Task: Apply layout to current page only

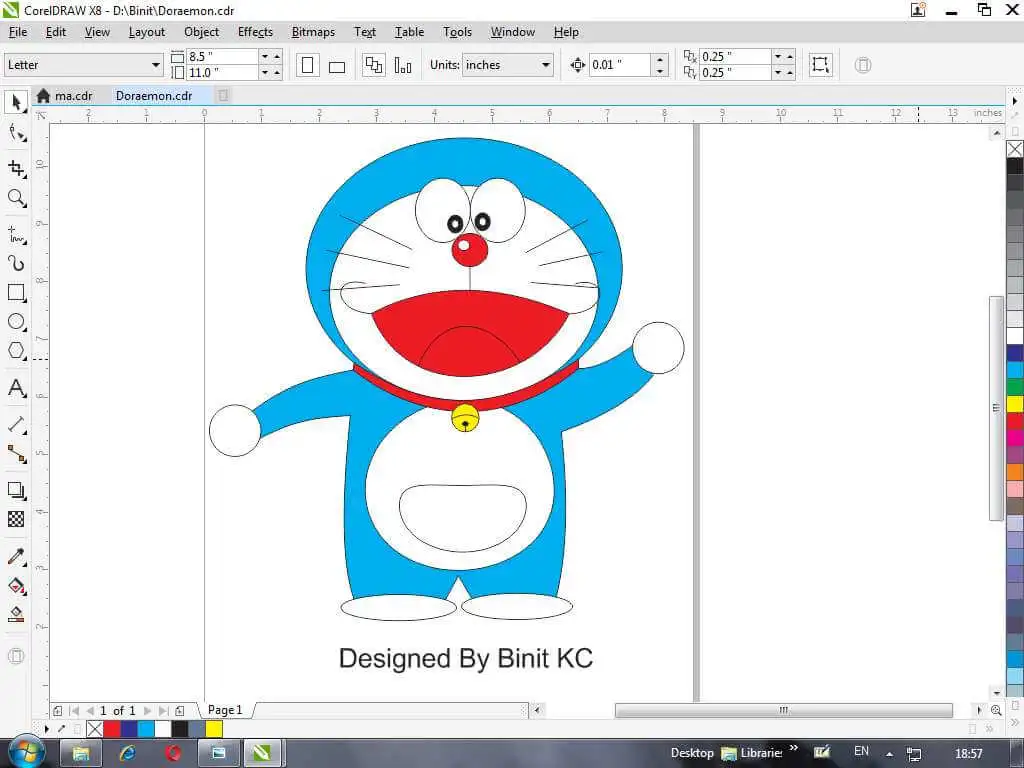Action: (x=403, y=65)
